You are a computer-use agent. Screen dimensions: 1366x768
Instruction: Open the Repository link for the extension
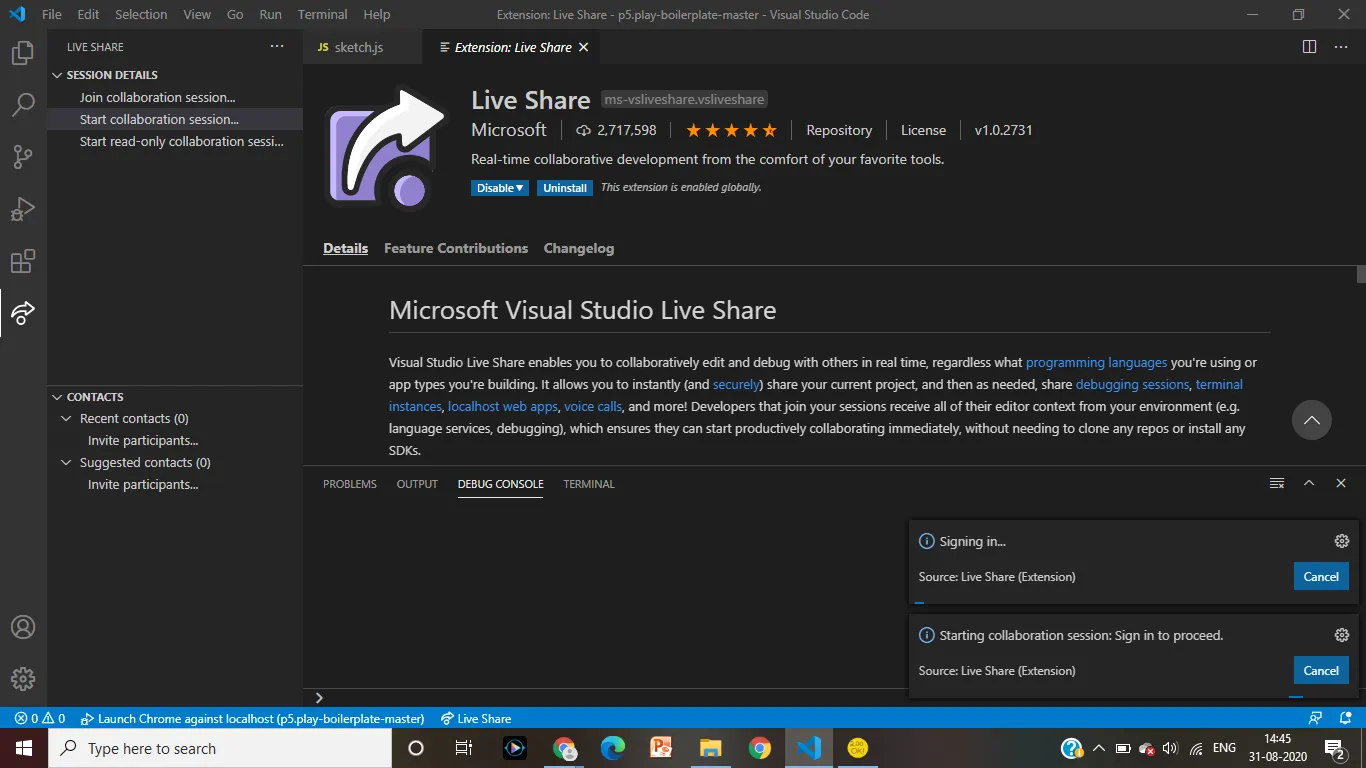(x=838, y=130)
